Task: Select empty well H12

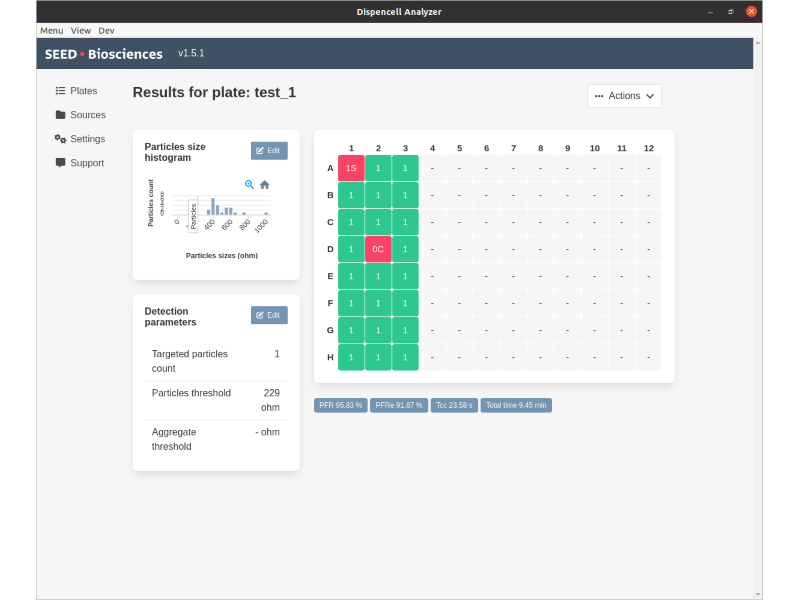Action: pos(648,357)
